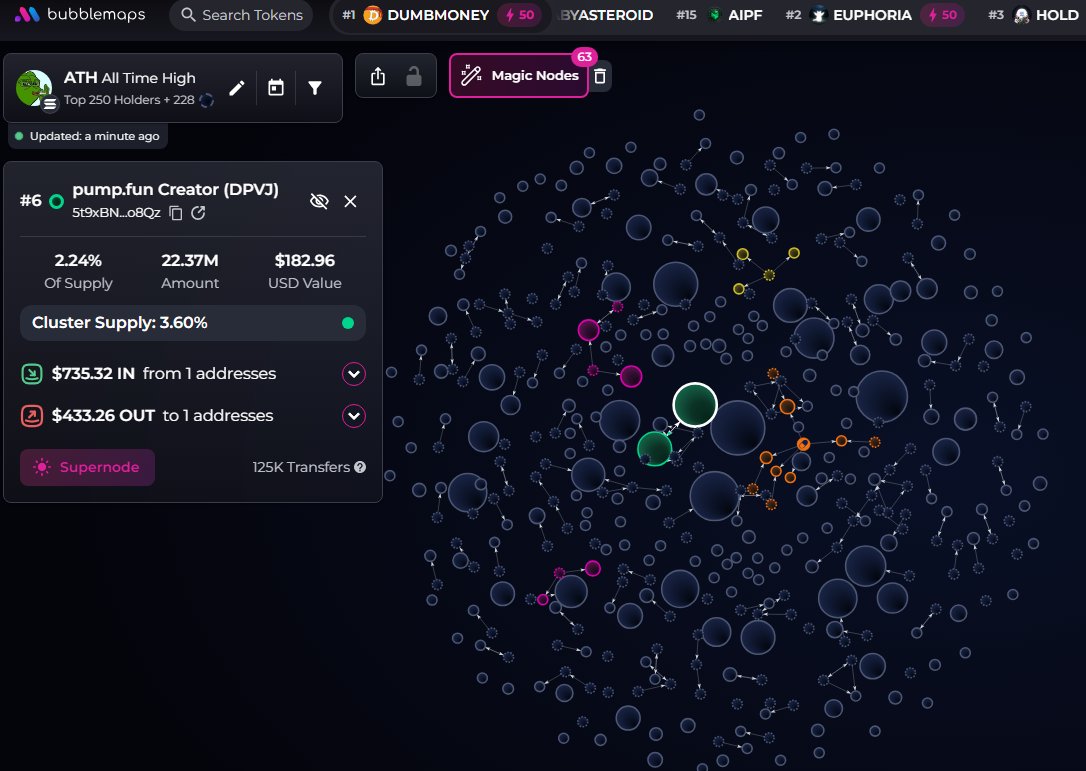
Task: Click the Supernode button
Action: (x=87, y=467)
